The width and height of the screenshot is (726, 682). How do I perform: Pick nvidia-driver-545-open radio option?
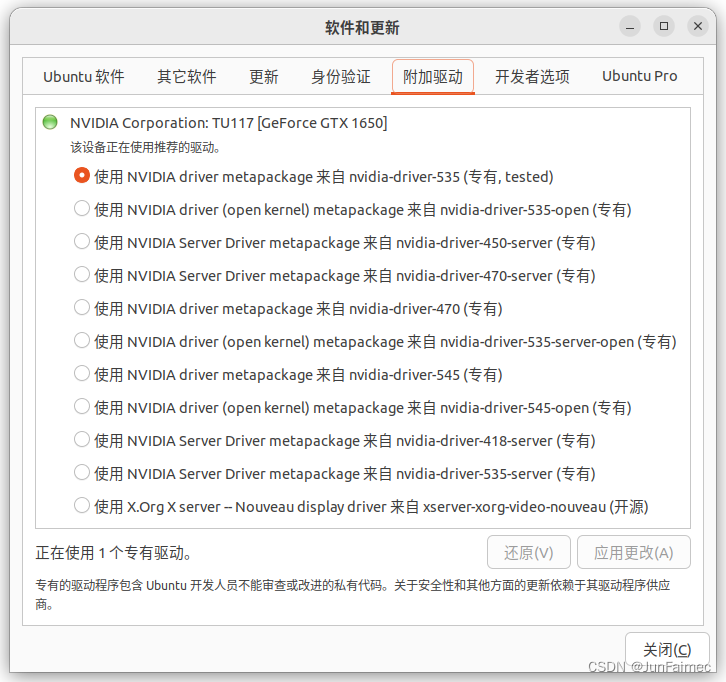pos(82,407)
